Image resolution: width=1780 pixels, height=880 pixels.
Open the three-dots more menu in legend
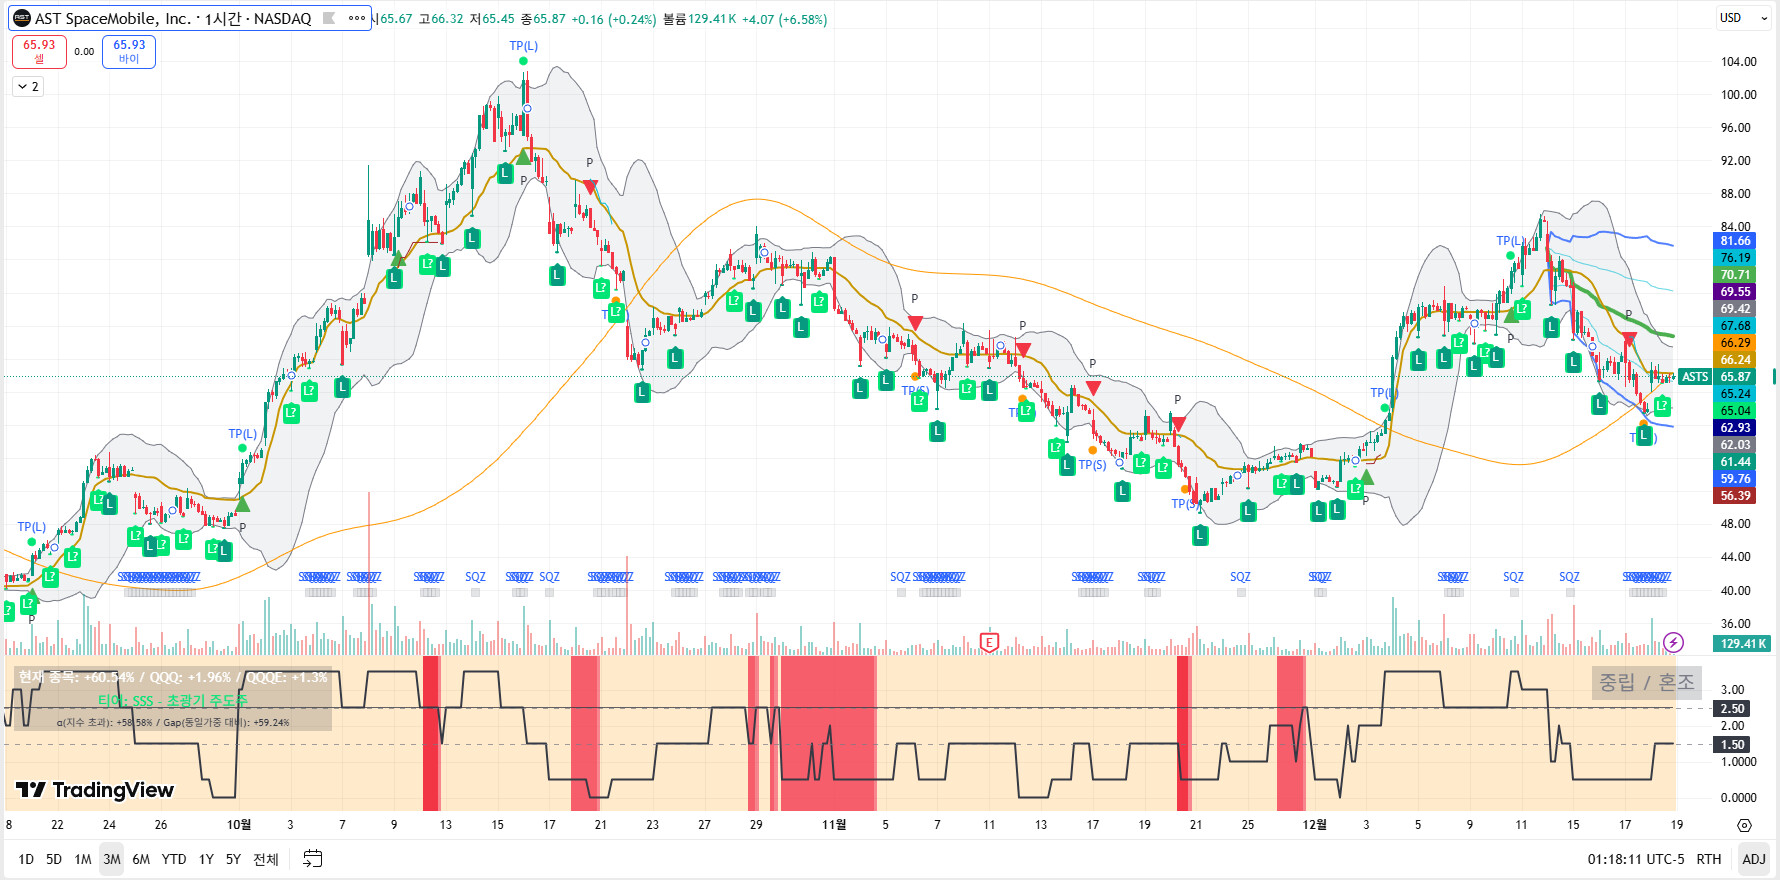pyautogui.click(x=357, y=18)
